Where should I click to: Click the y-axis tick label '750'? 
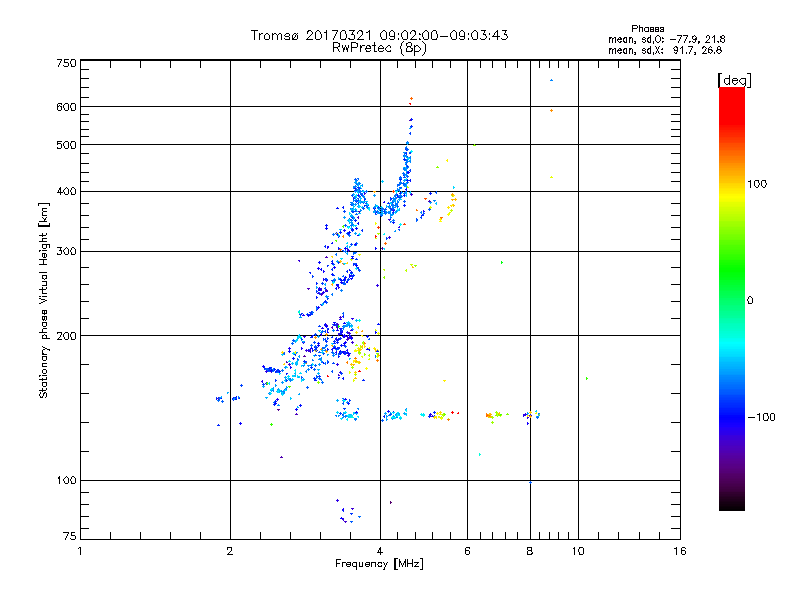coord(66,63)
